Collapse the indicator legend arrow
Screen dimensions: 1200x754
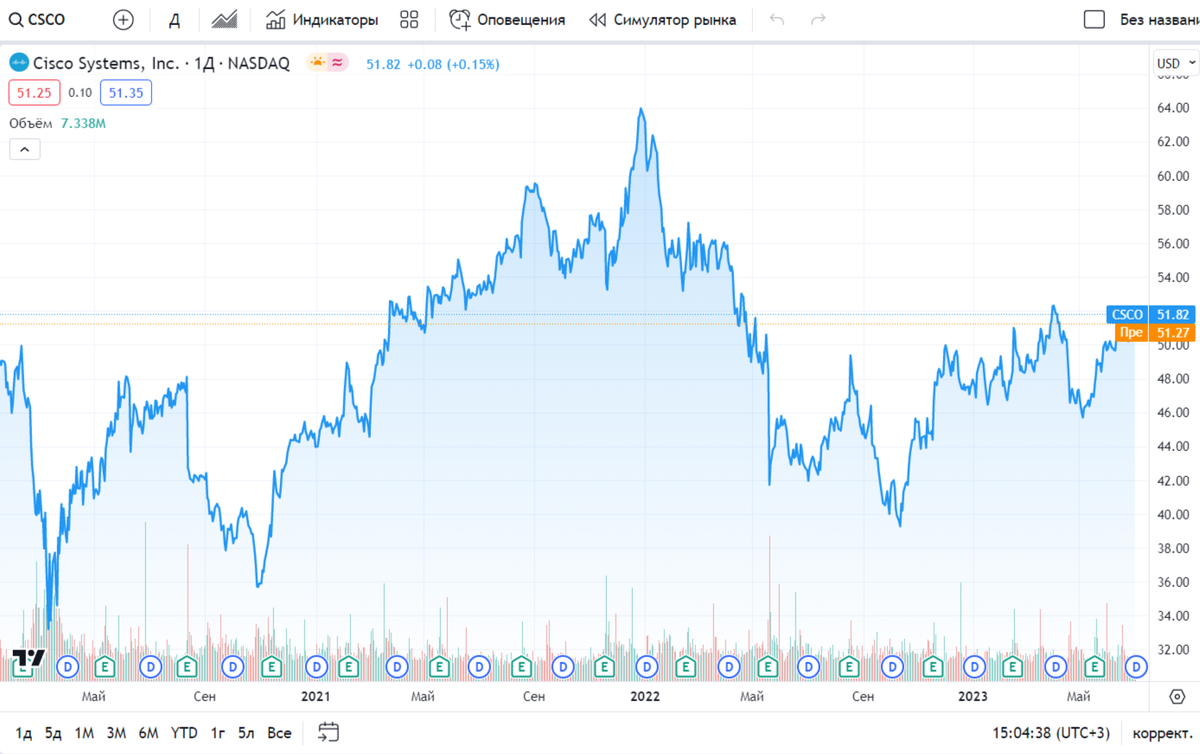(25, 150)
